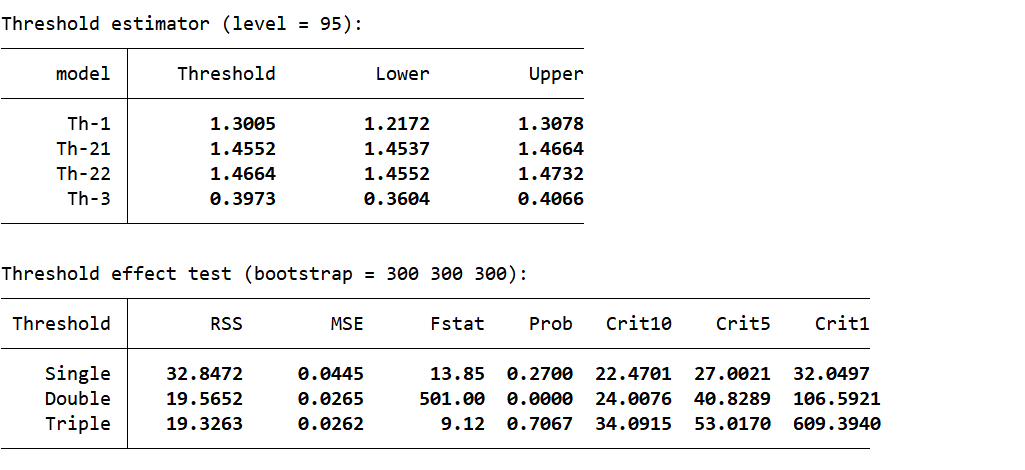Click the 'Lower' column header

(x=403, y=74)
